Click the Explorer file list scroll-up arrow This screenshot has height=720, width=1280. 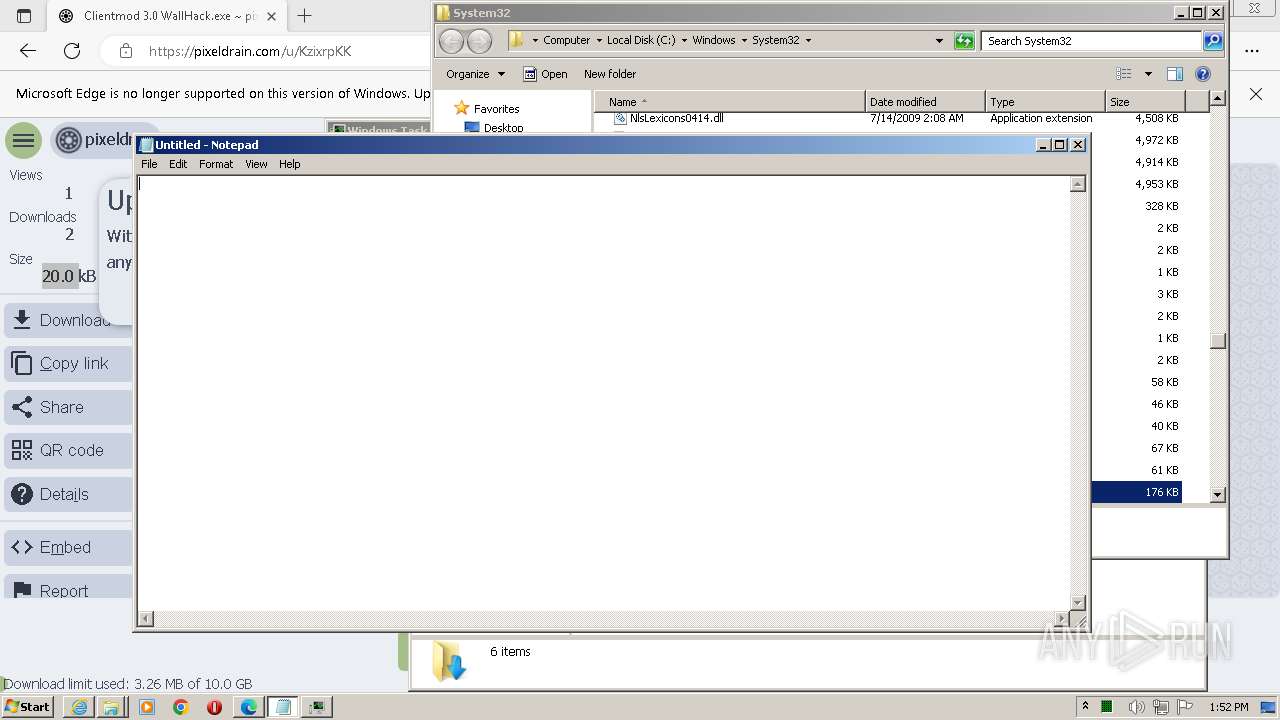[1217, 98]
